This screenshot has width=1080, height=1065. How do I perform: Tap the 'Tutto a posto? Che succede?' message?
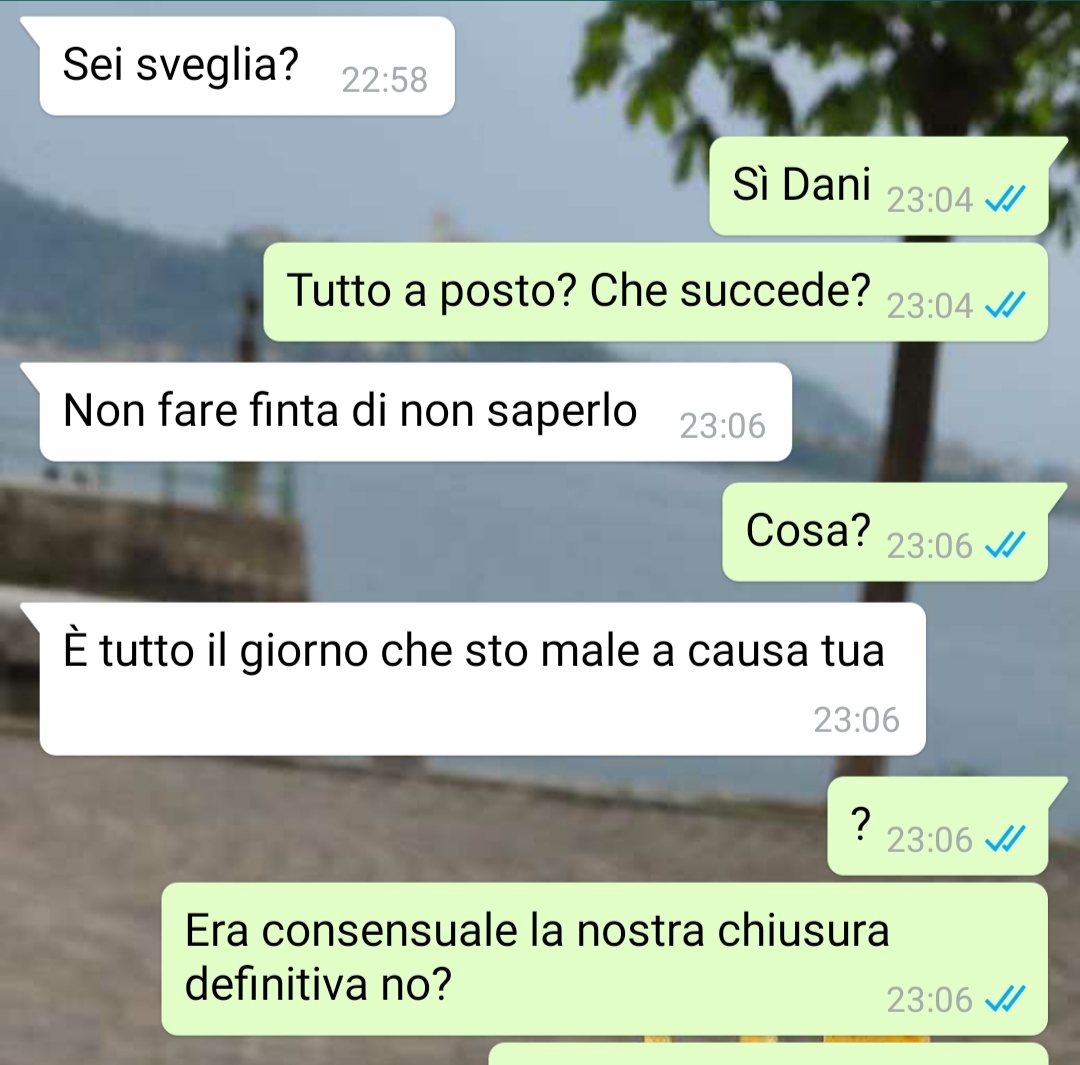coord(656,292)
